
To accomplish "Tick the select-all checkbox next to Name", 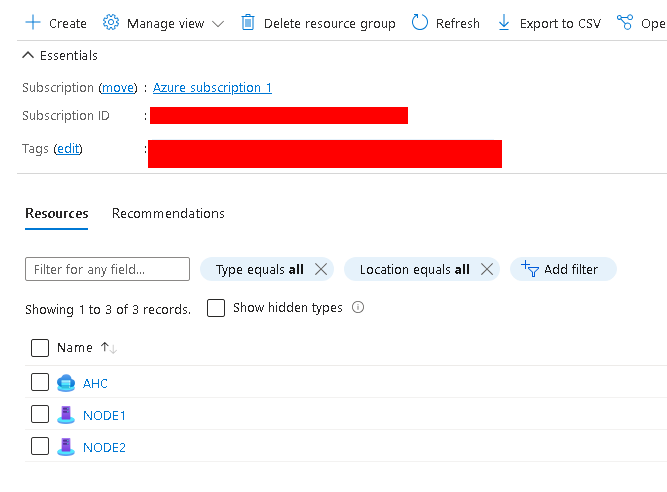I will coord(40,348).
